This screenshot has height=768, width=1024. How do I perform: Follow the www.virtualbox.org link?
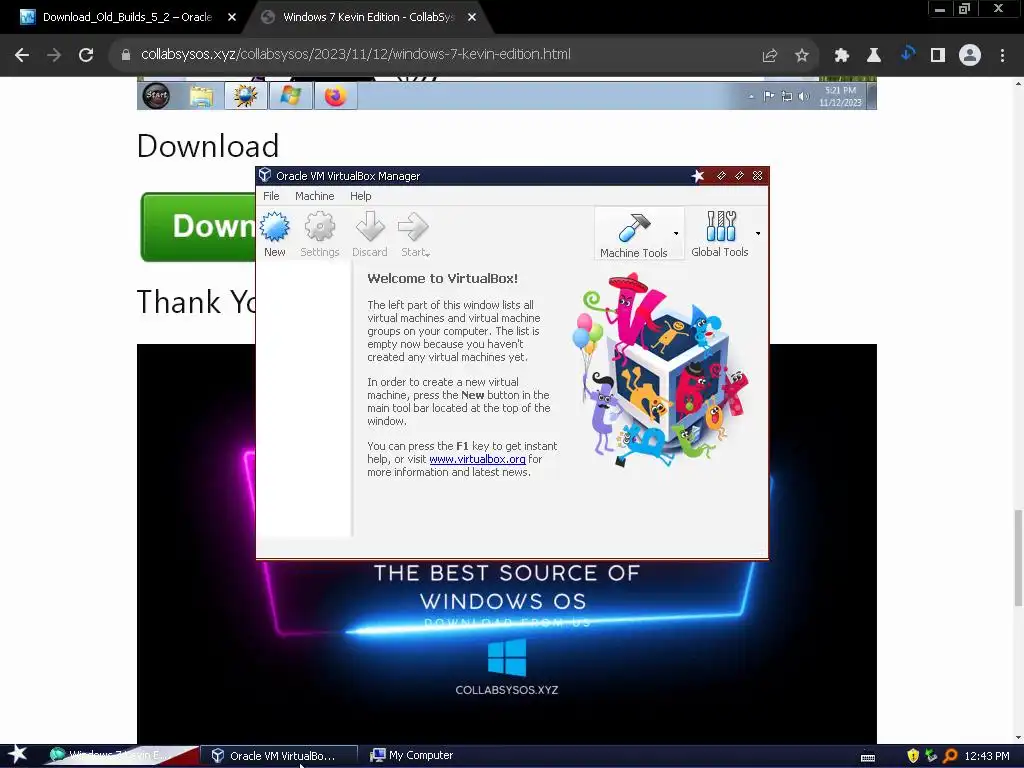[x=477, y=459]
